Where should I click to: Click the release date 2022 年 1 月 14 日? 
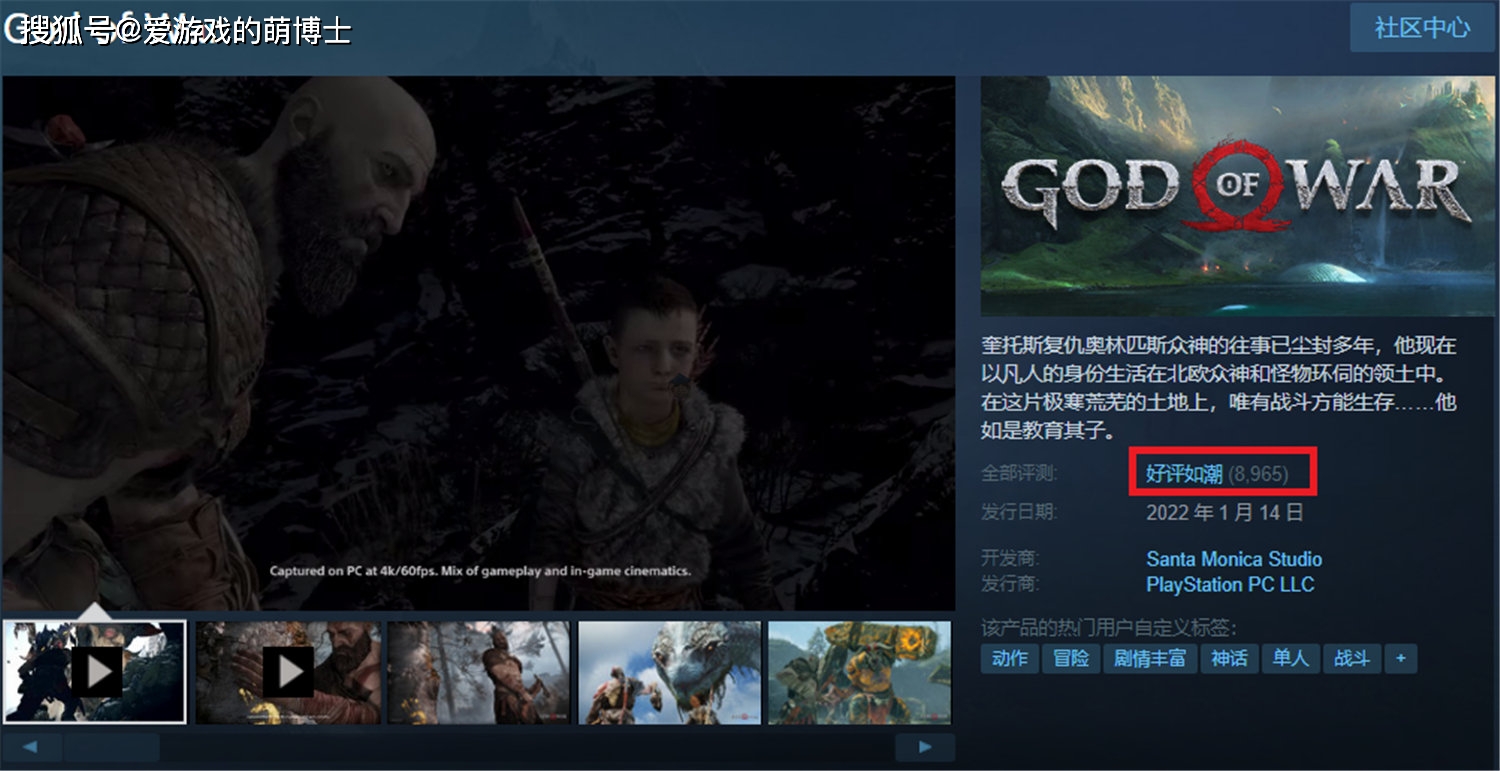1225,512
